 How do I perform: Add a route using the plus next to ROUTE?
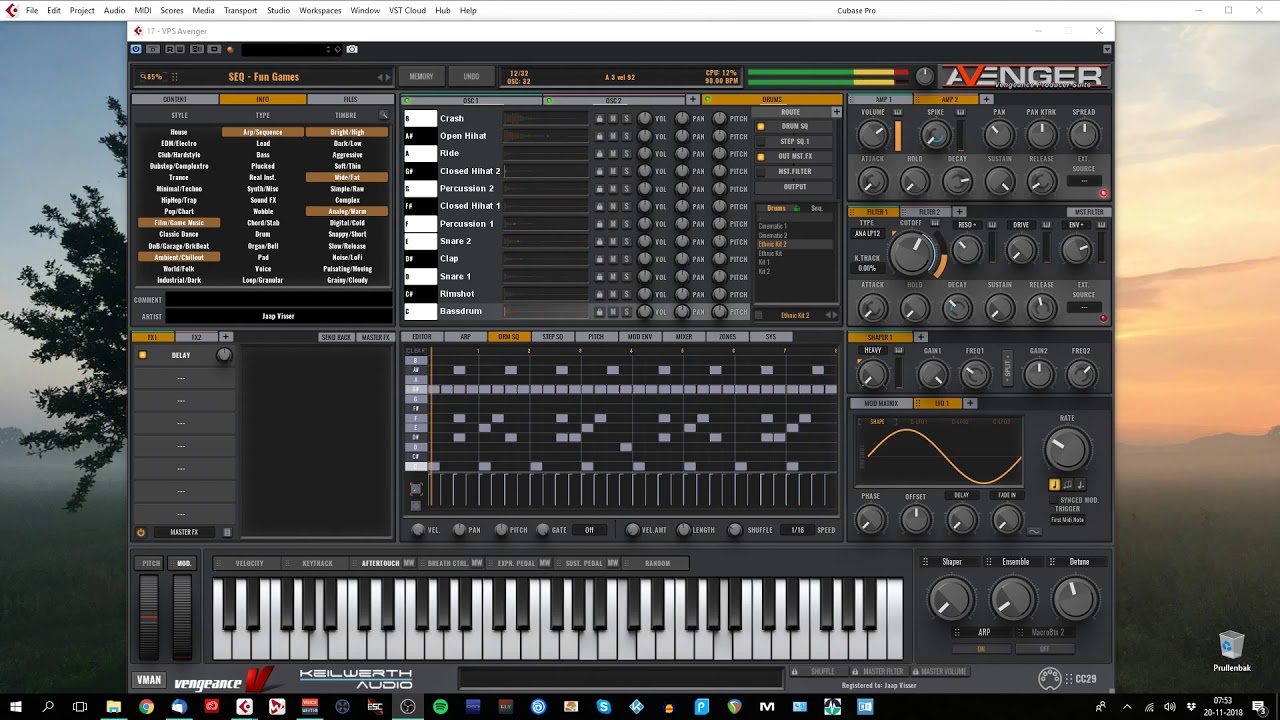pos(837,112)
